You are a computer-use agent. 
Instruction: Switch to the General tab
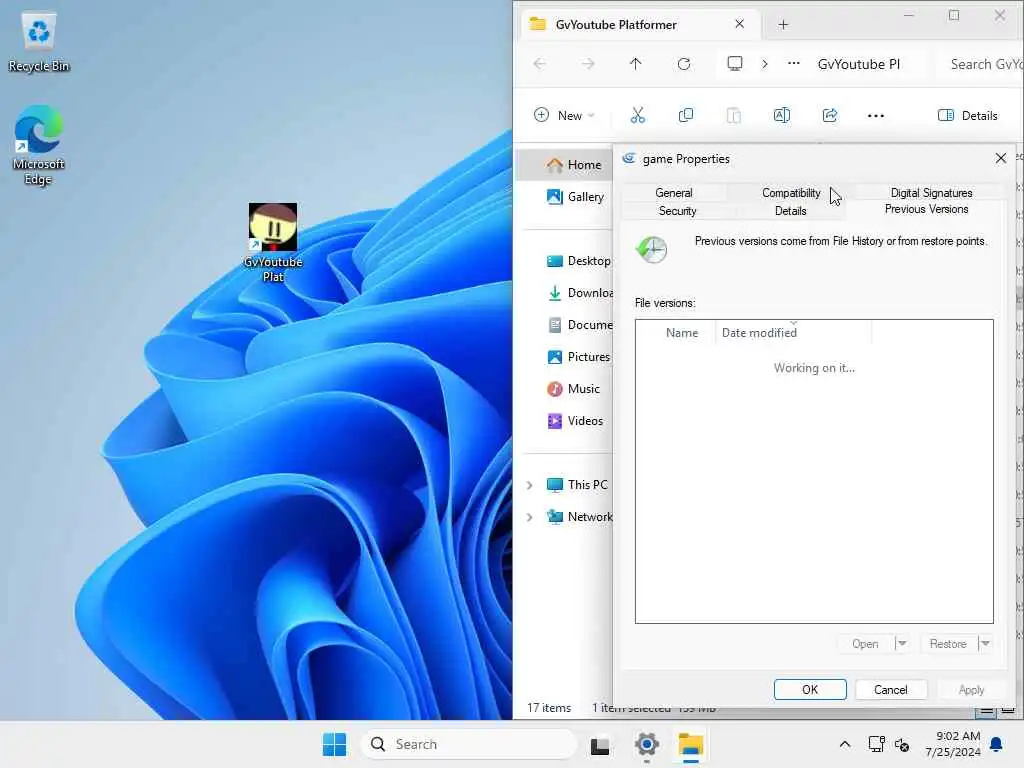click(x=673, y=193)
